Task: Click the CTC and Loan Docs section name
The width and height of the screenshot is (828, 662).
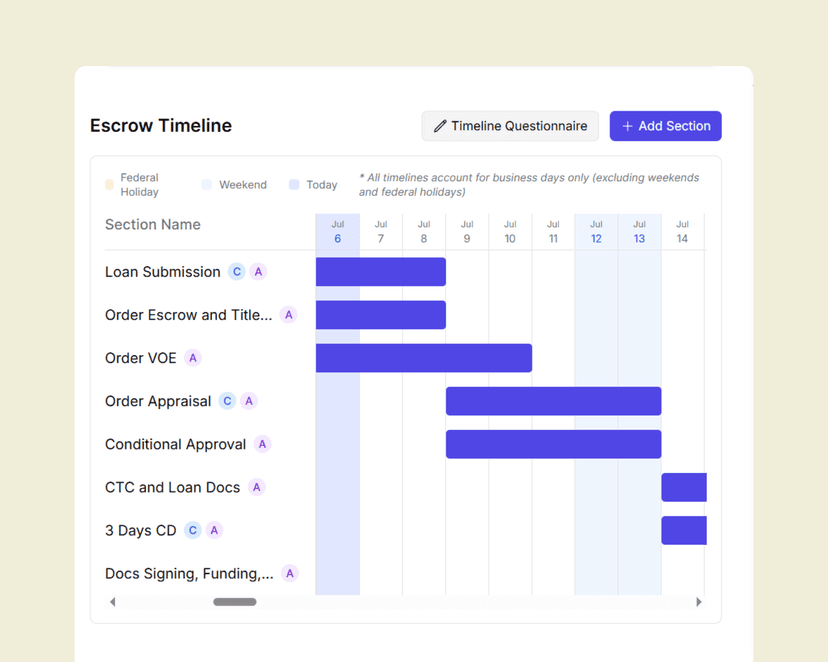Action: (x=173, y=487)
